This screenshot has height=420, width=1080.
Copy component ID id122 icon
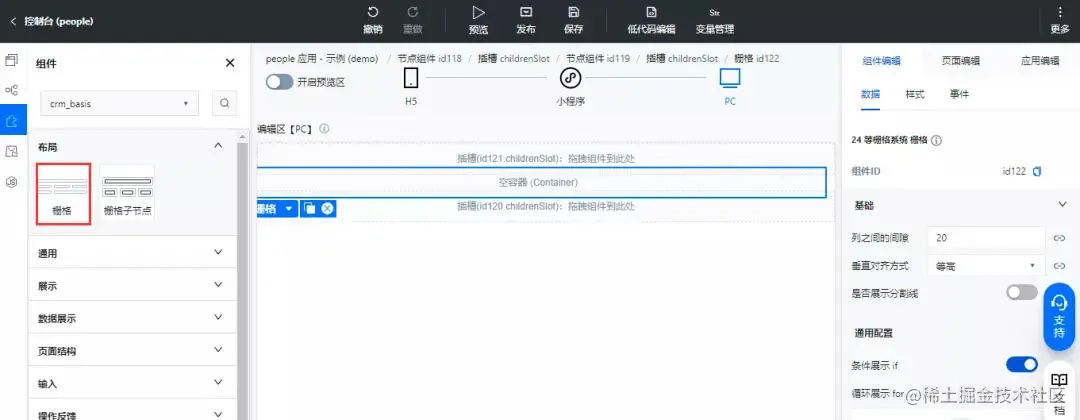tap(1037, 171)
